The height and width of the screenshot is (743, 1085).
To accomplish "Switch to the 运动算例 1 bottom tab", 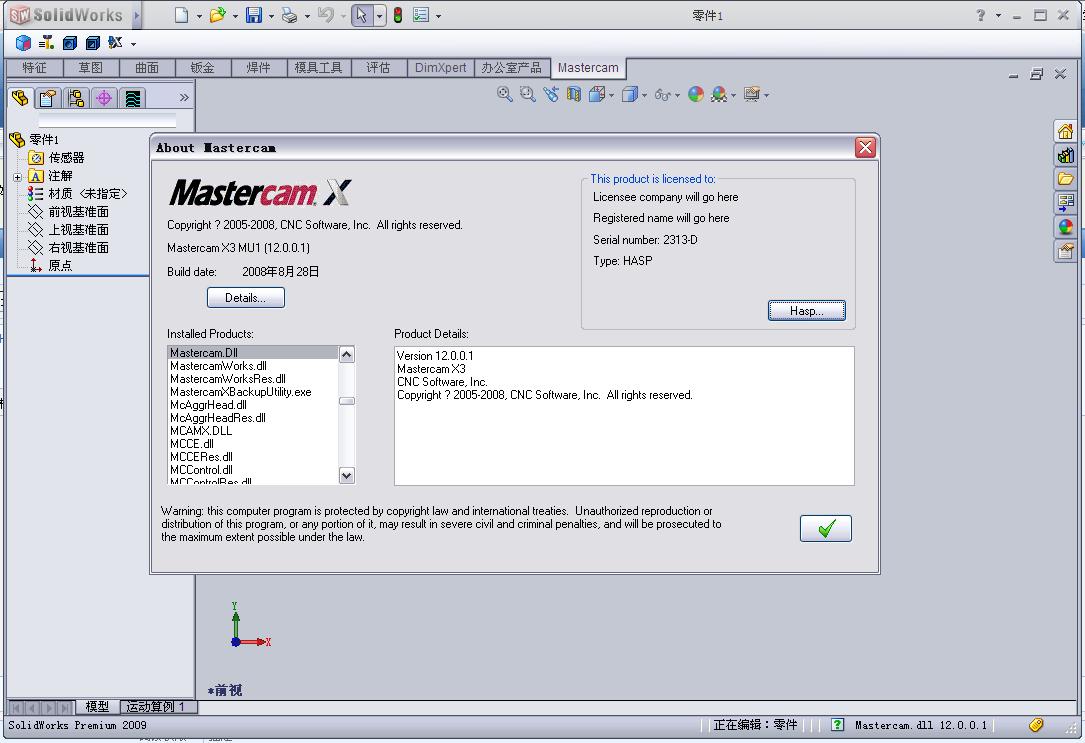I will click(157, 706).
